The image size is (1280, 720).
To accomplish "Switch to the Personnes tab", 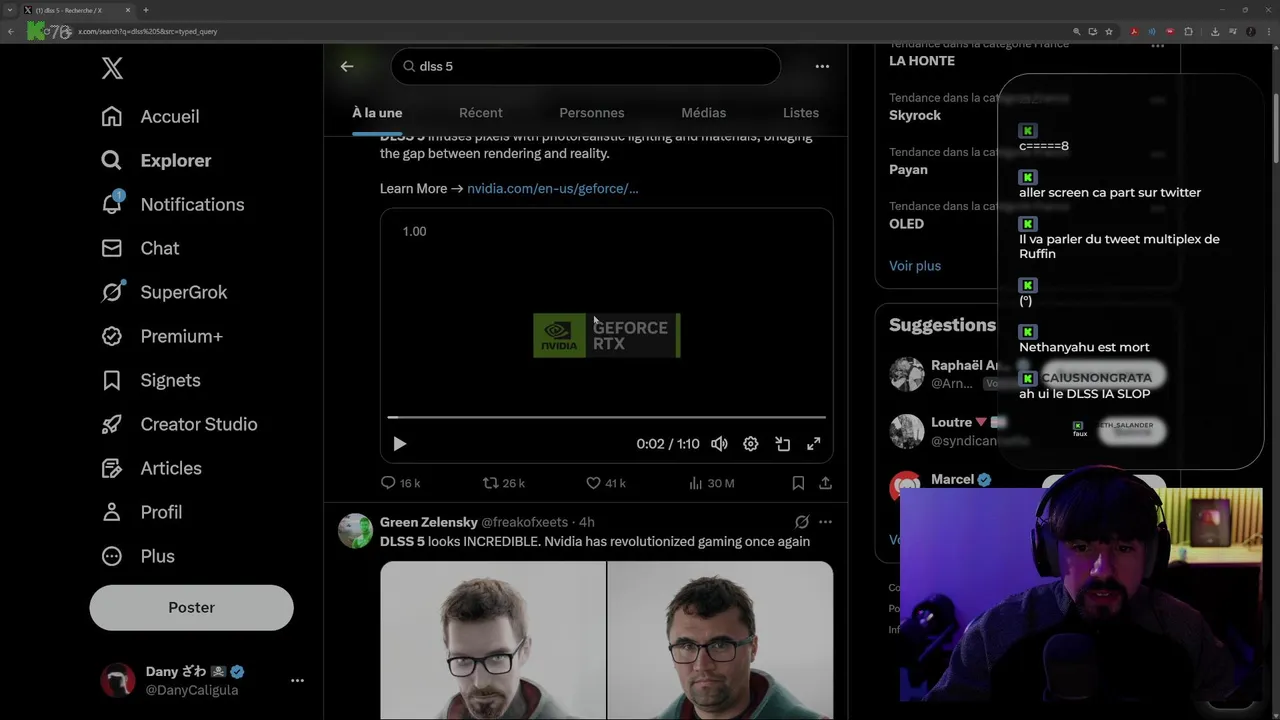I will tap(592, 113).
